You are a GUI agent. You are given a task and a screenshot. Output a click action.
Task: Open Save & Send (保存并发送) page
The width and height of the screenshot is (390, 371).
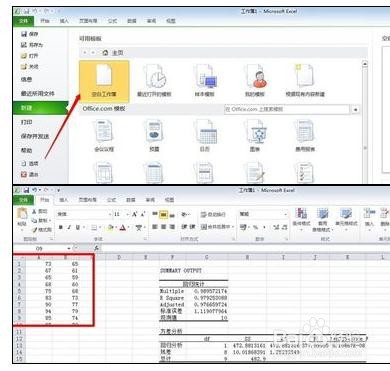(x=35, y=136)
